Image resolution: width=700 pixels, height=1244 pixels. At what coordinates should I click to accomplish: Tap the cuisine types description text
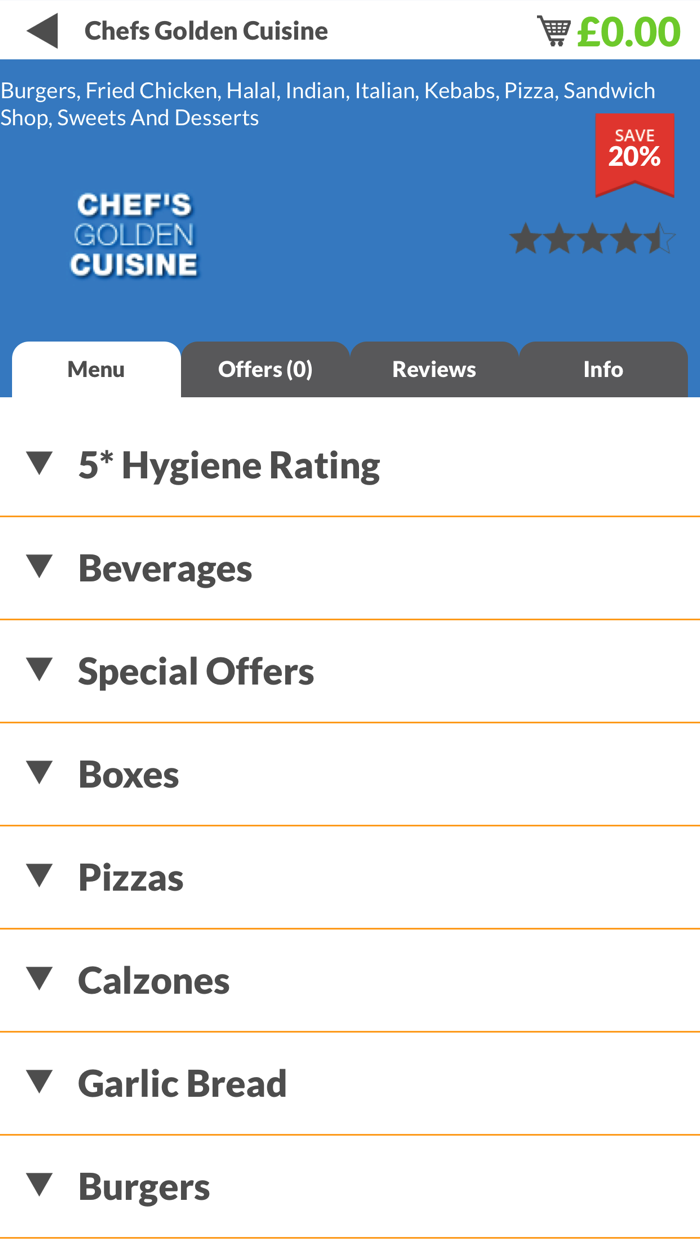point(328,104)
